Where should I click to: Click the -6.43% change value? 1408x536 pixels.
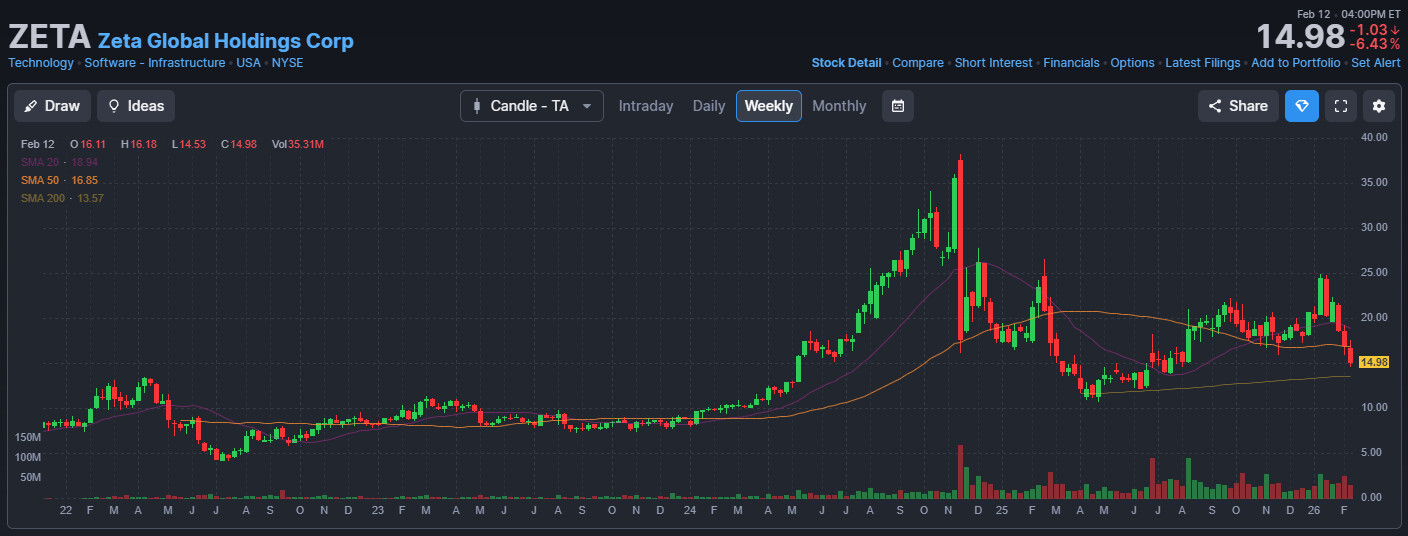coord(1374,45)
